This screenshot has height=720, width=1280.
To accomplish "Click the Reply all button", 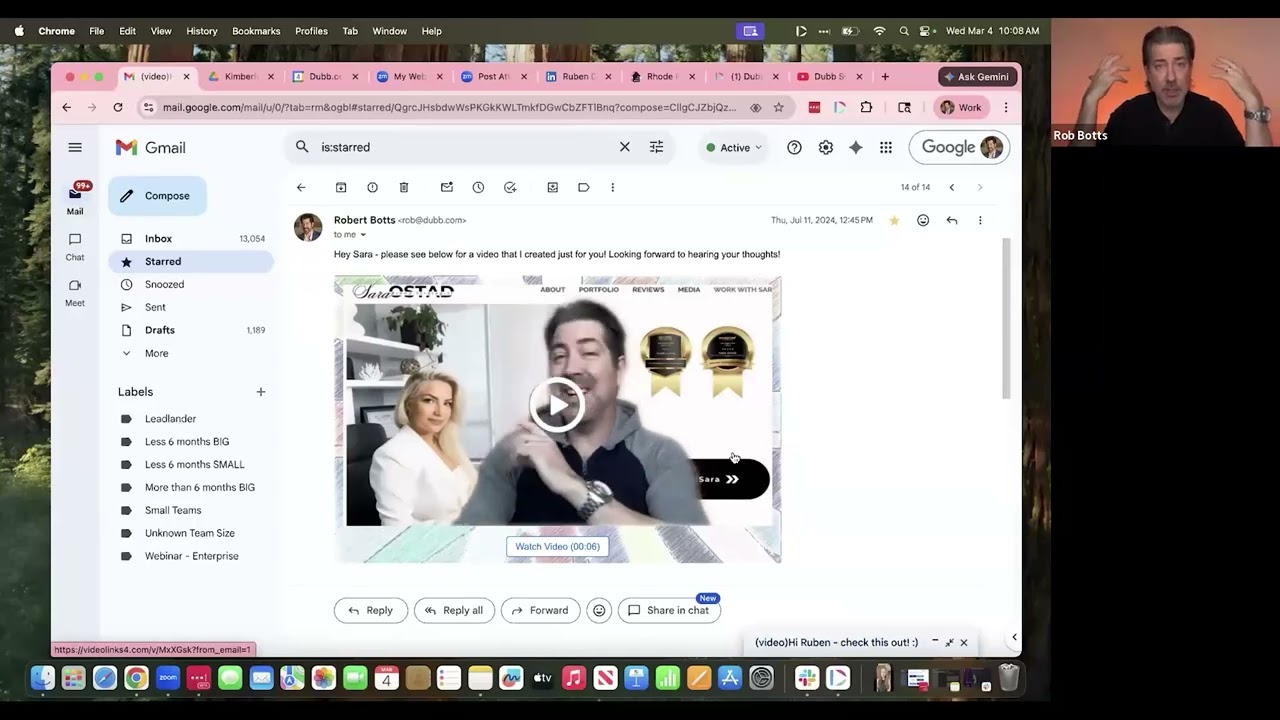I will pos(454,610).
